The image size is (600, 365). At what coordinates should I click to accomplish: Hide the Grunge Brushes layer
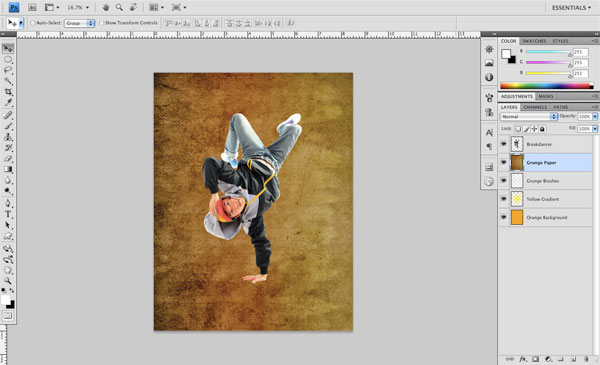[504, 181]
